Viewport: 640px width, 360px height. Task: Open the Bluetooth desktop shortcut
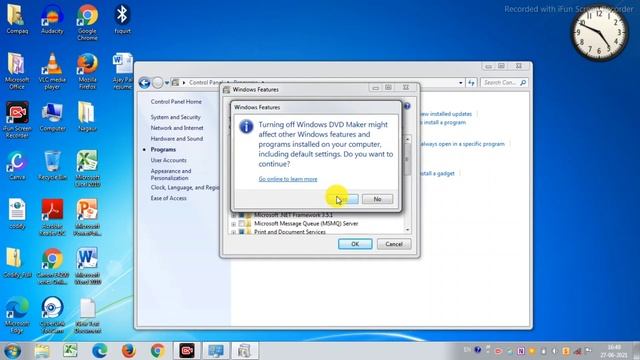[122, 19]
